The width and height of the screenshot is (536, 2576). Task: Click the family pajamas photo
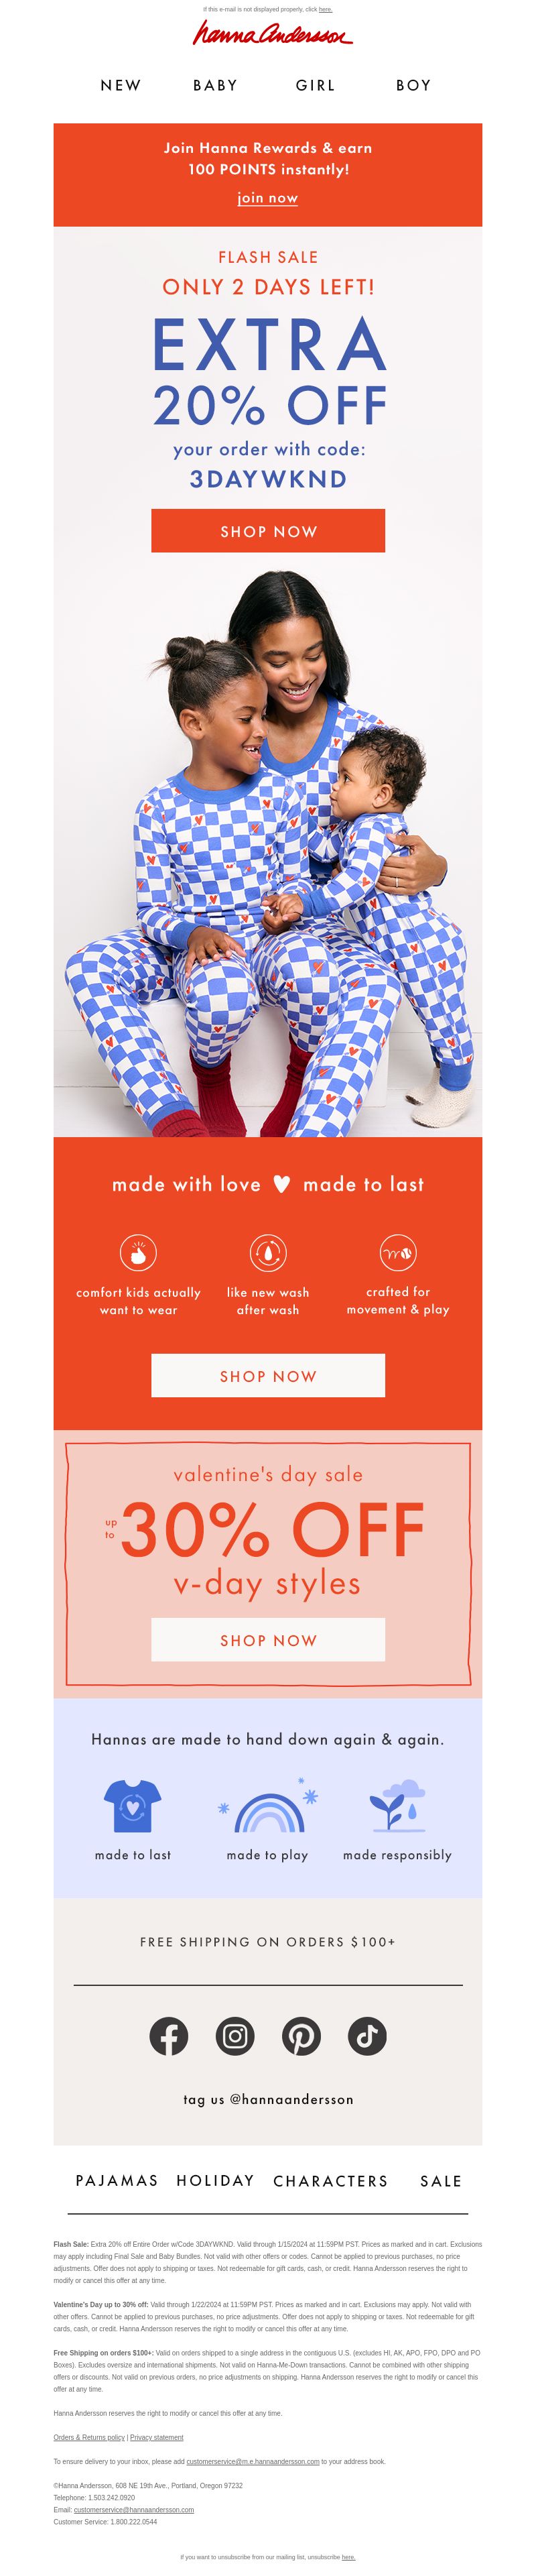268,850
